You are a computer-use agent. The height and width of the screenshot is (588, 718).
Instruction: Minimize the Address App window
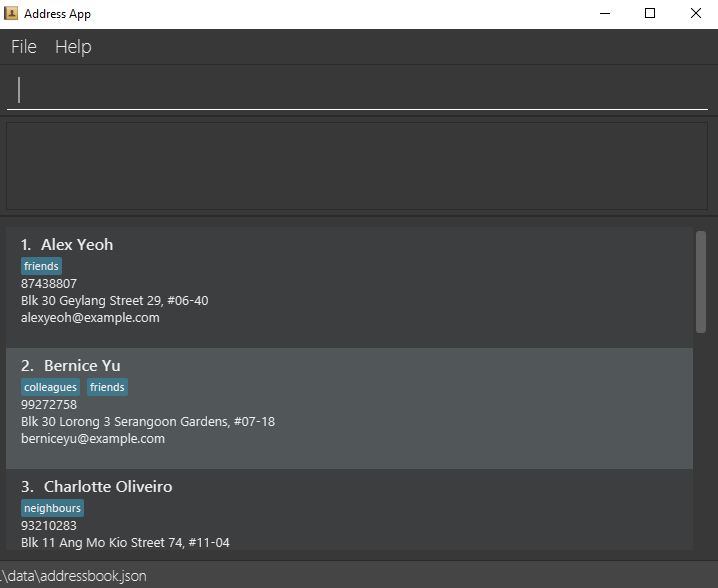click(x=604, y=13)
